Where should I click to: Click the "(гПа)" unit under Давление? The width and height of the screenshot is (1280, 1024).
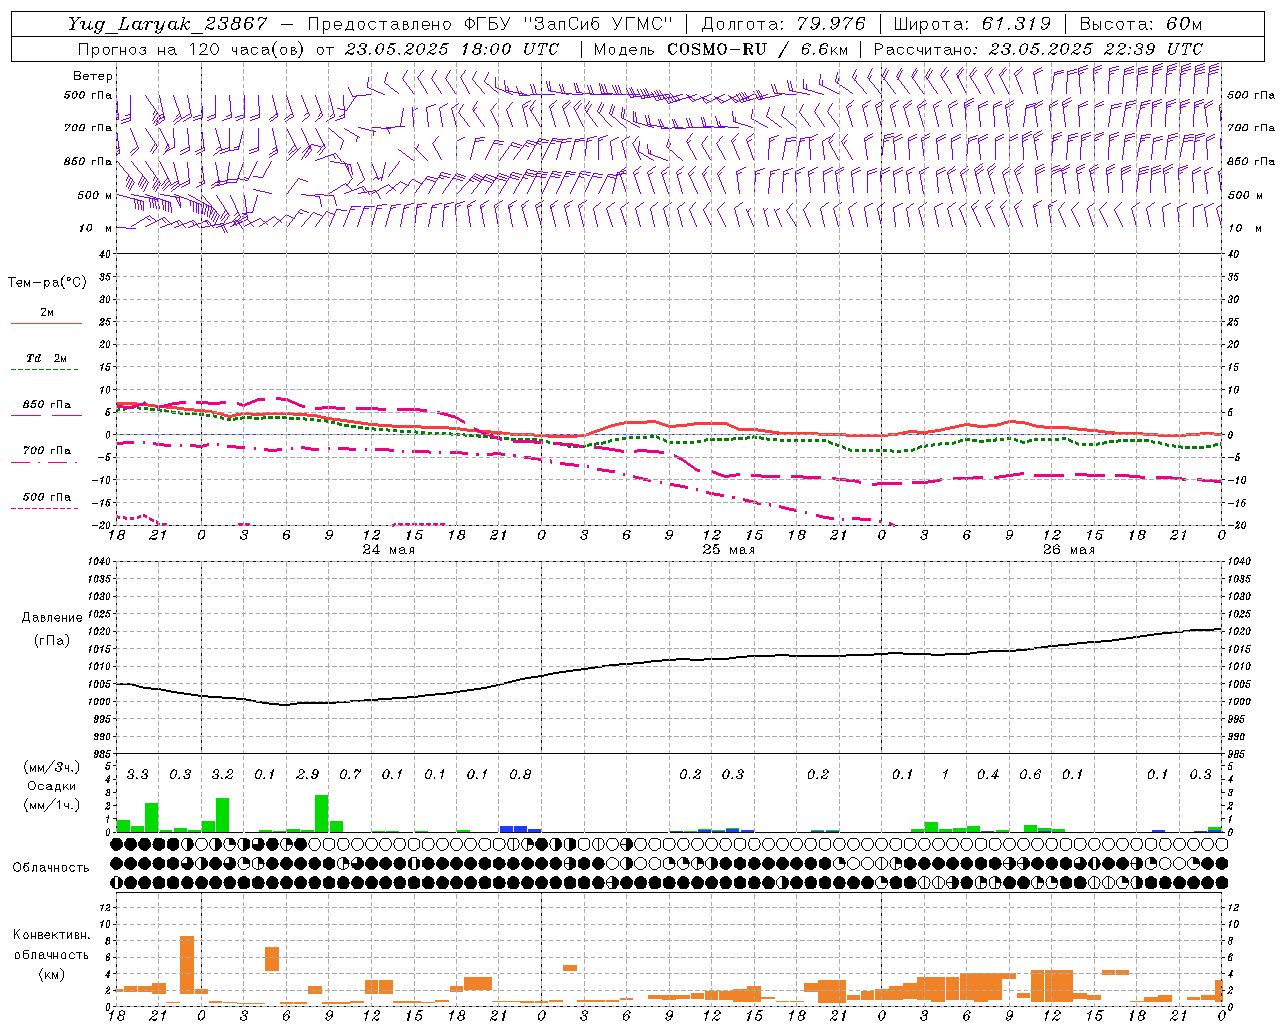[x=52, y=640]
